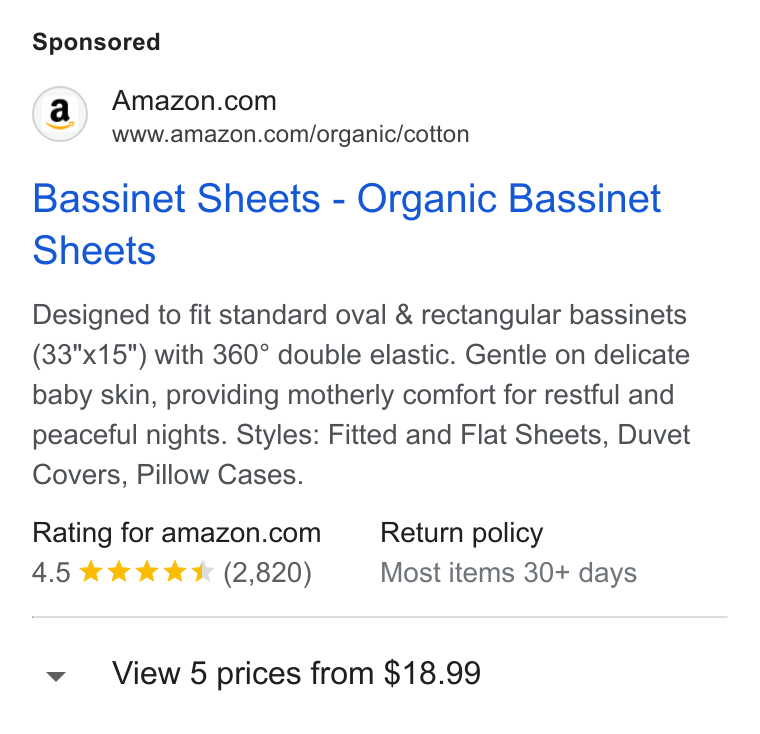The width and height of the screenshot is (760, 734).
Task: Click the middle gold rating star
Action: pos(146,572)
